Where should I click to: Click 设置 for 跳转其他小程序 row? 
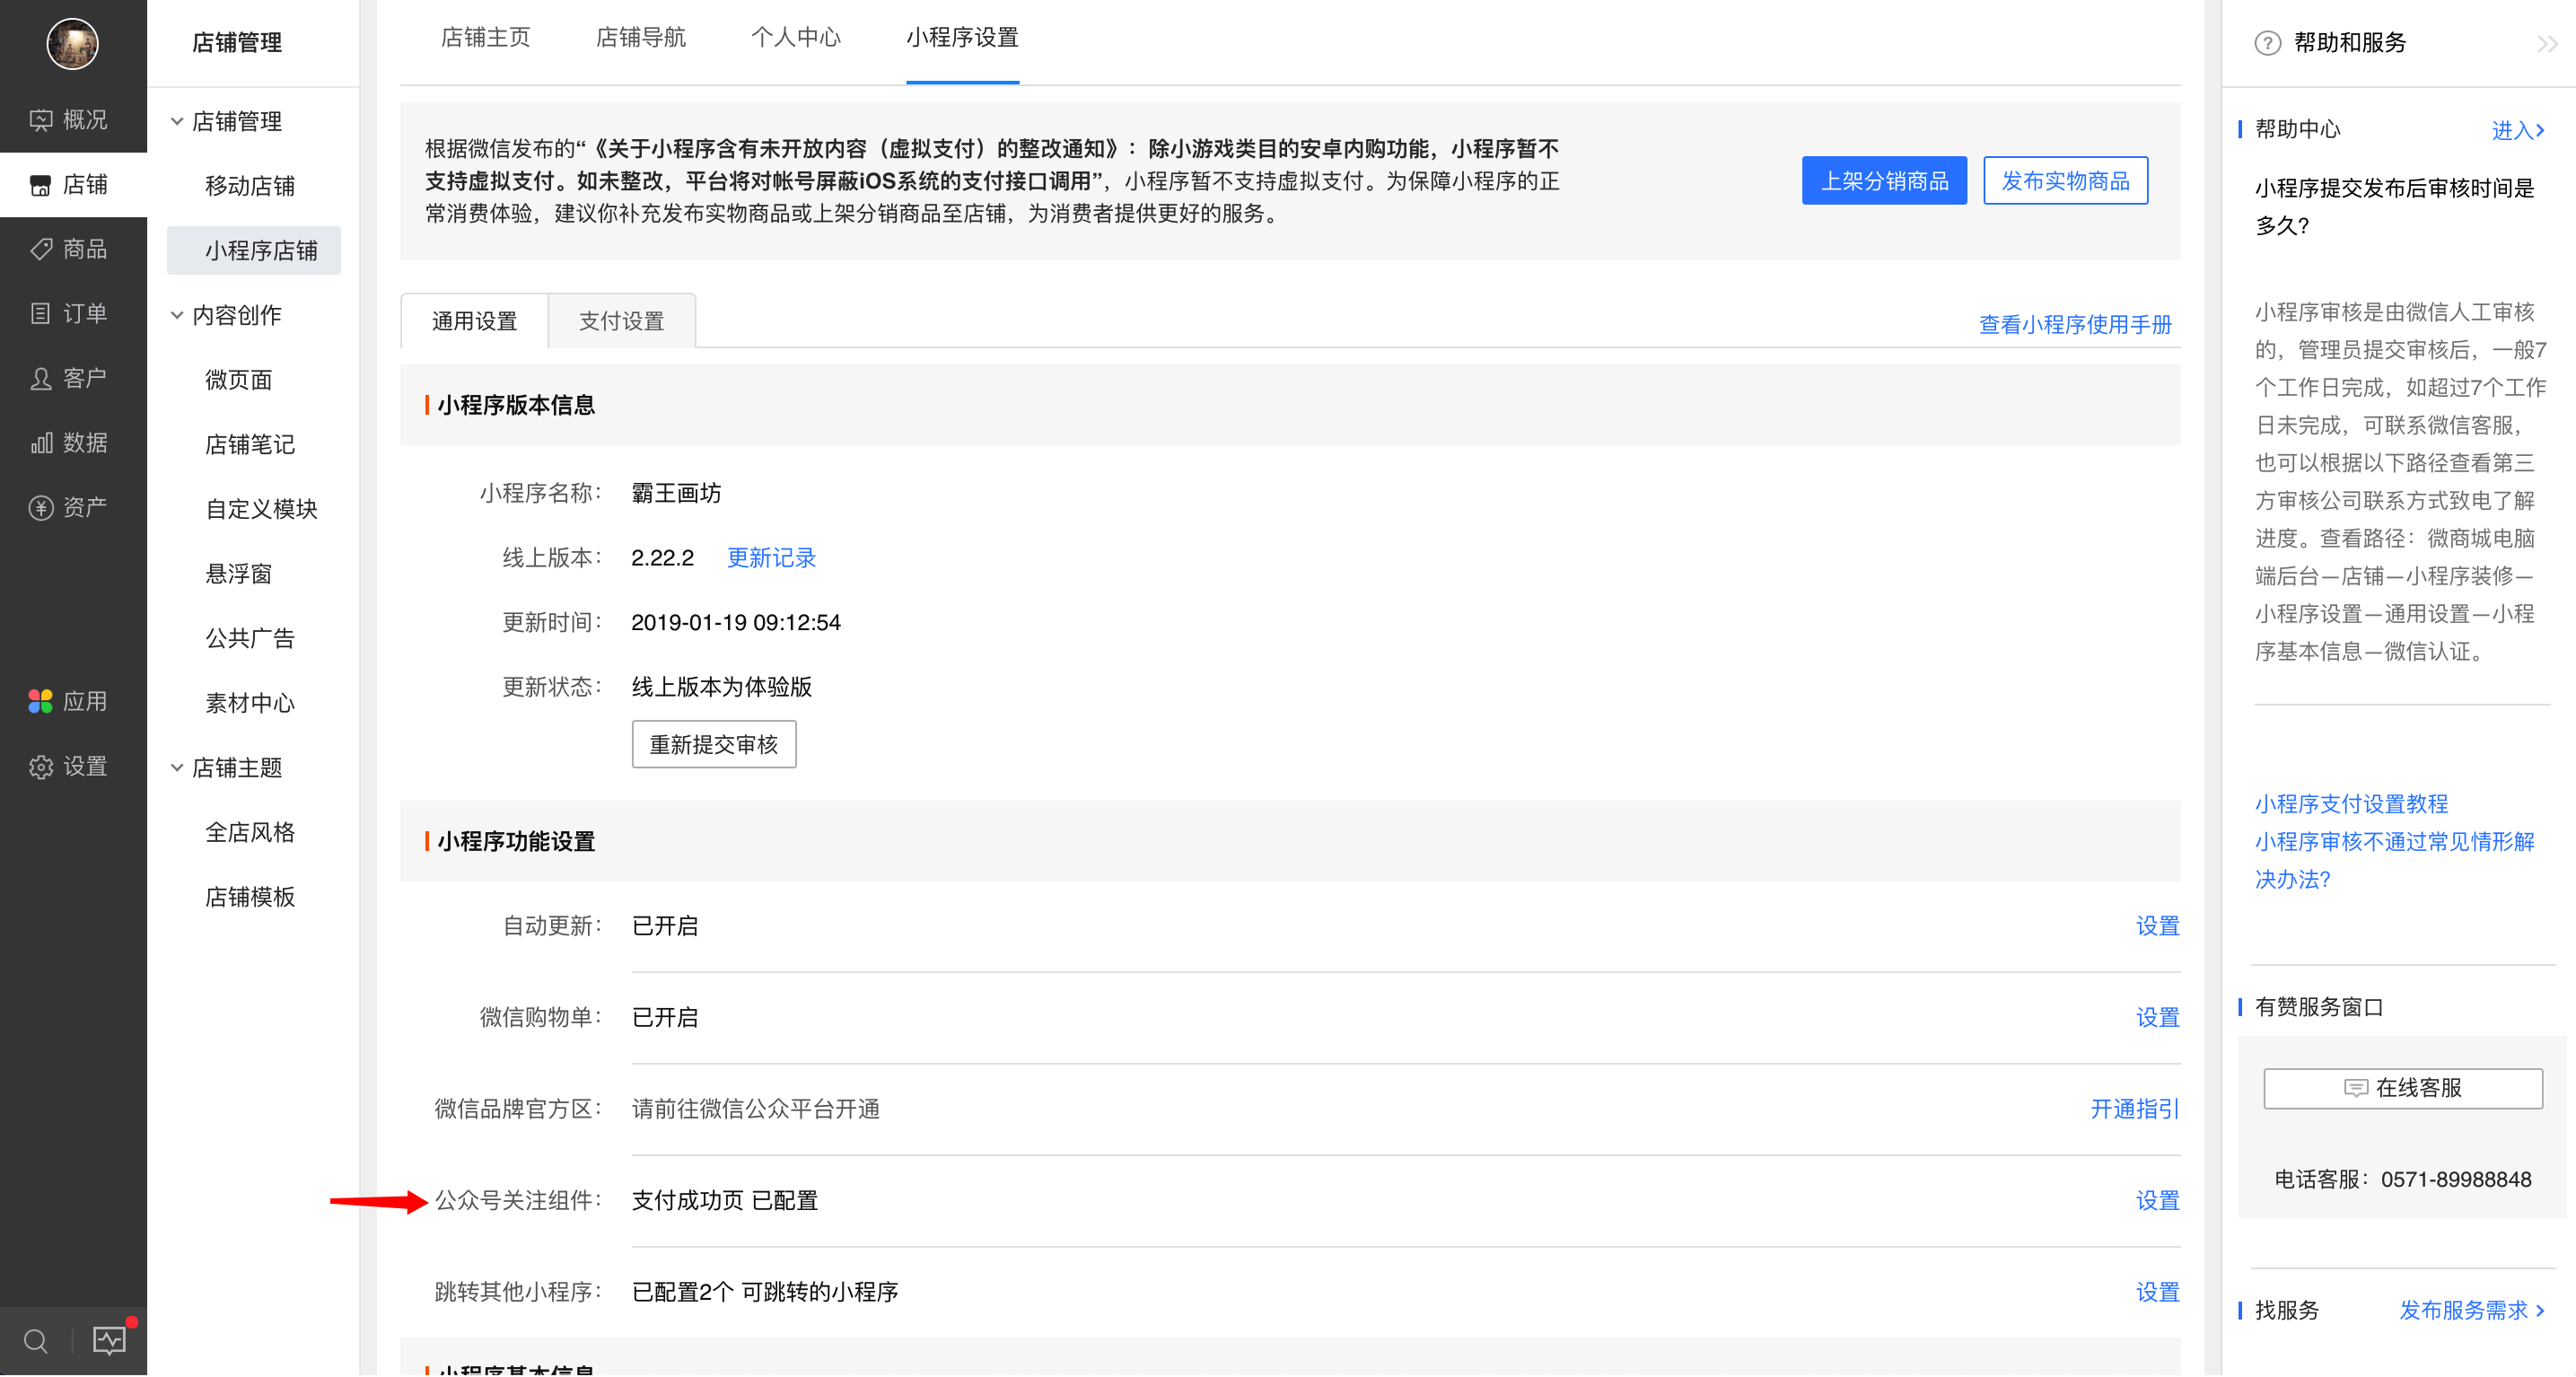point(2157,1293)
